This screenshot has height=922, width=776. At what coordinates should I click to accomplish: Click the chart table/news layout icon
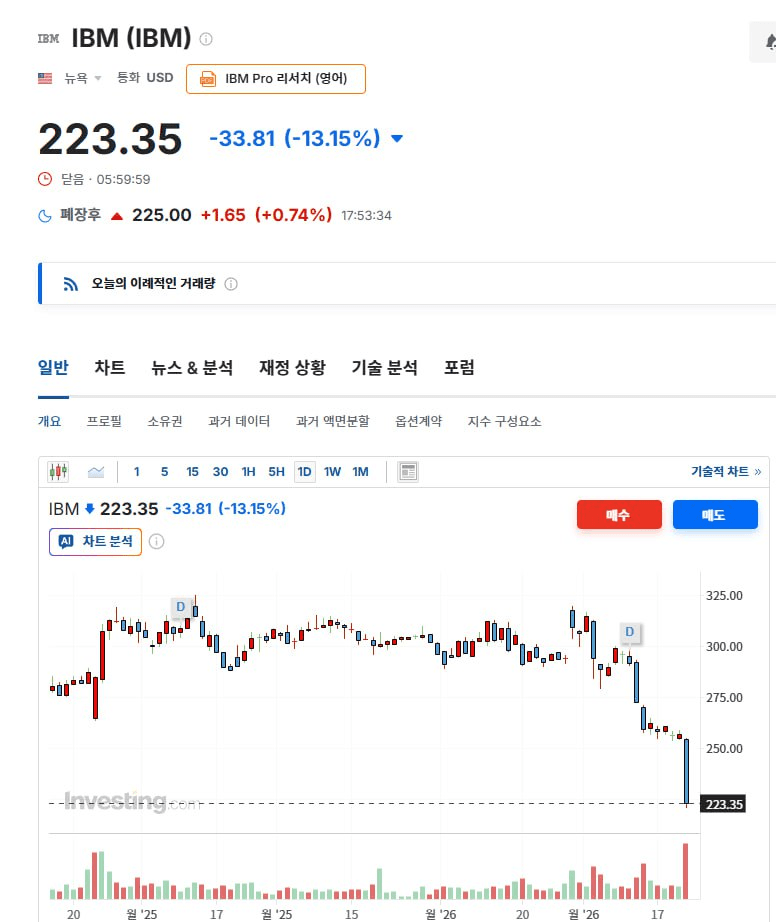tap(407, 472)
